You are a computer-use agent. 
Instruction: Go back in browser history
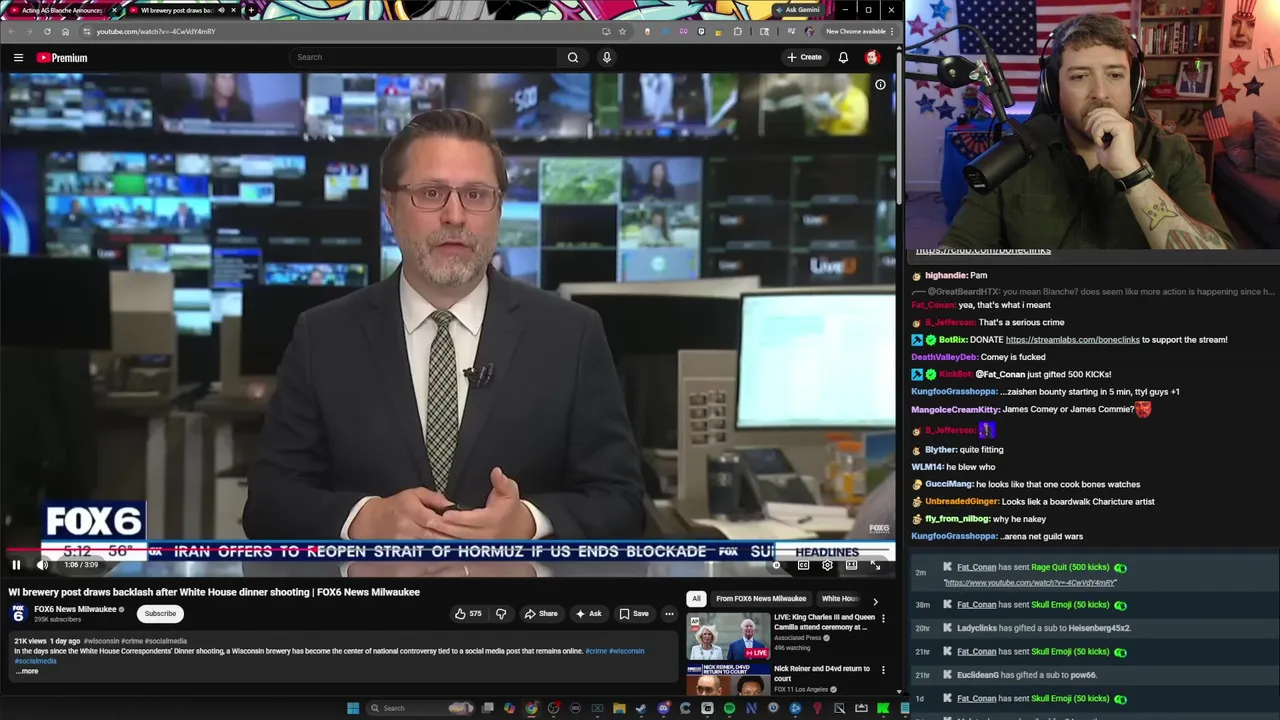point(11,31)
